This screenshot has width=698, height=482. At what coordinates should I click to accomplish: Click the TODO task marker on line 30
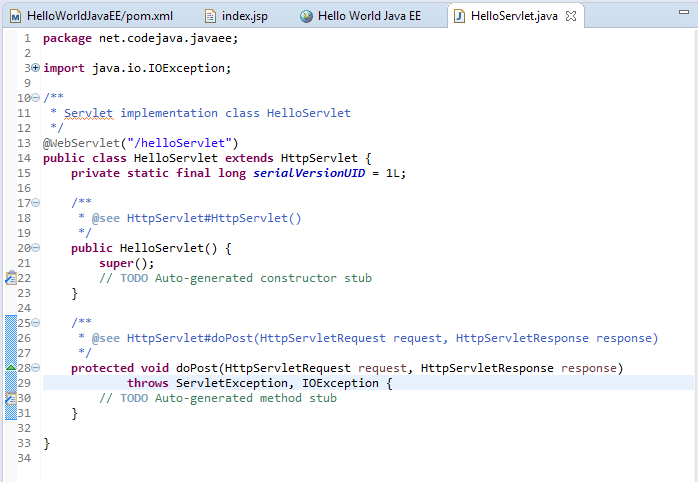pos(11,398)
